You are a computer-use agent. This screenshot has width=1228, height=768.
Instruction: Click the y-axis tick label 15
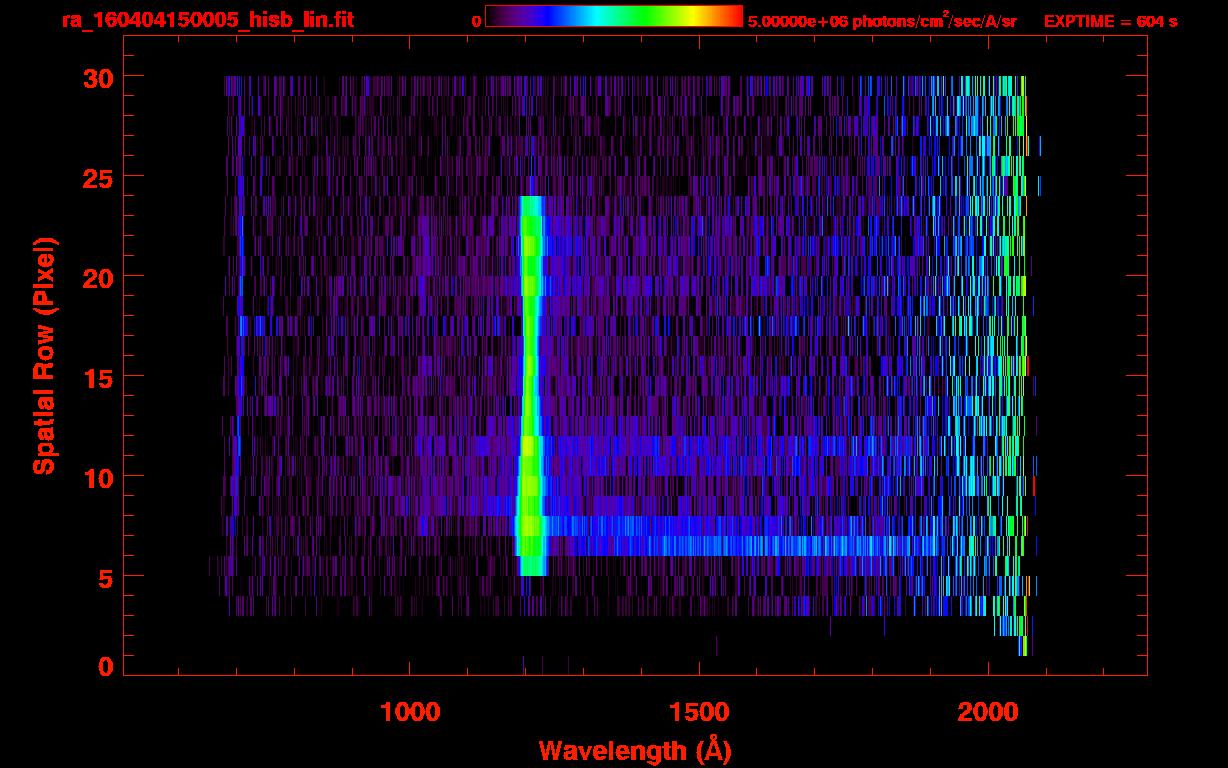click(x=96, y=377)
